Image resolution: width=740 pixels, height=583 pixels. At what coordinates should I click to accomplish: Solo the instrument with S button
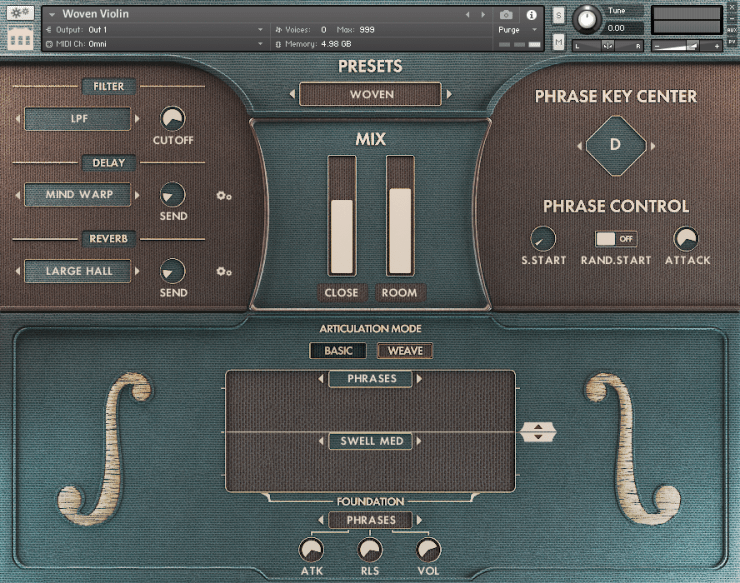[x=558, y=16]
